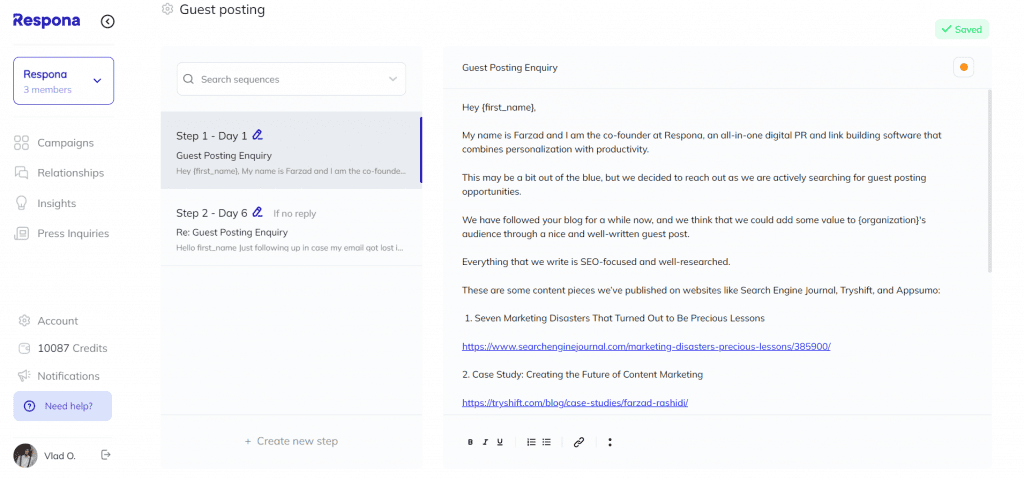Select Step 1 Guest Posting Enquiry

tap(291, 150)
